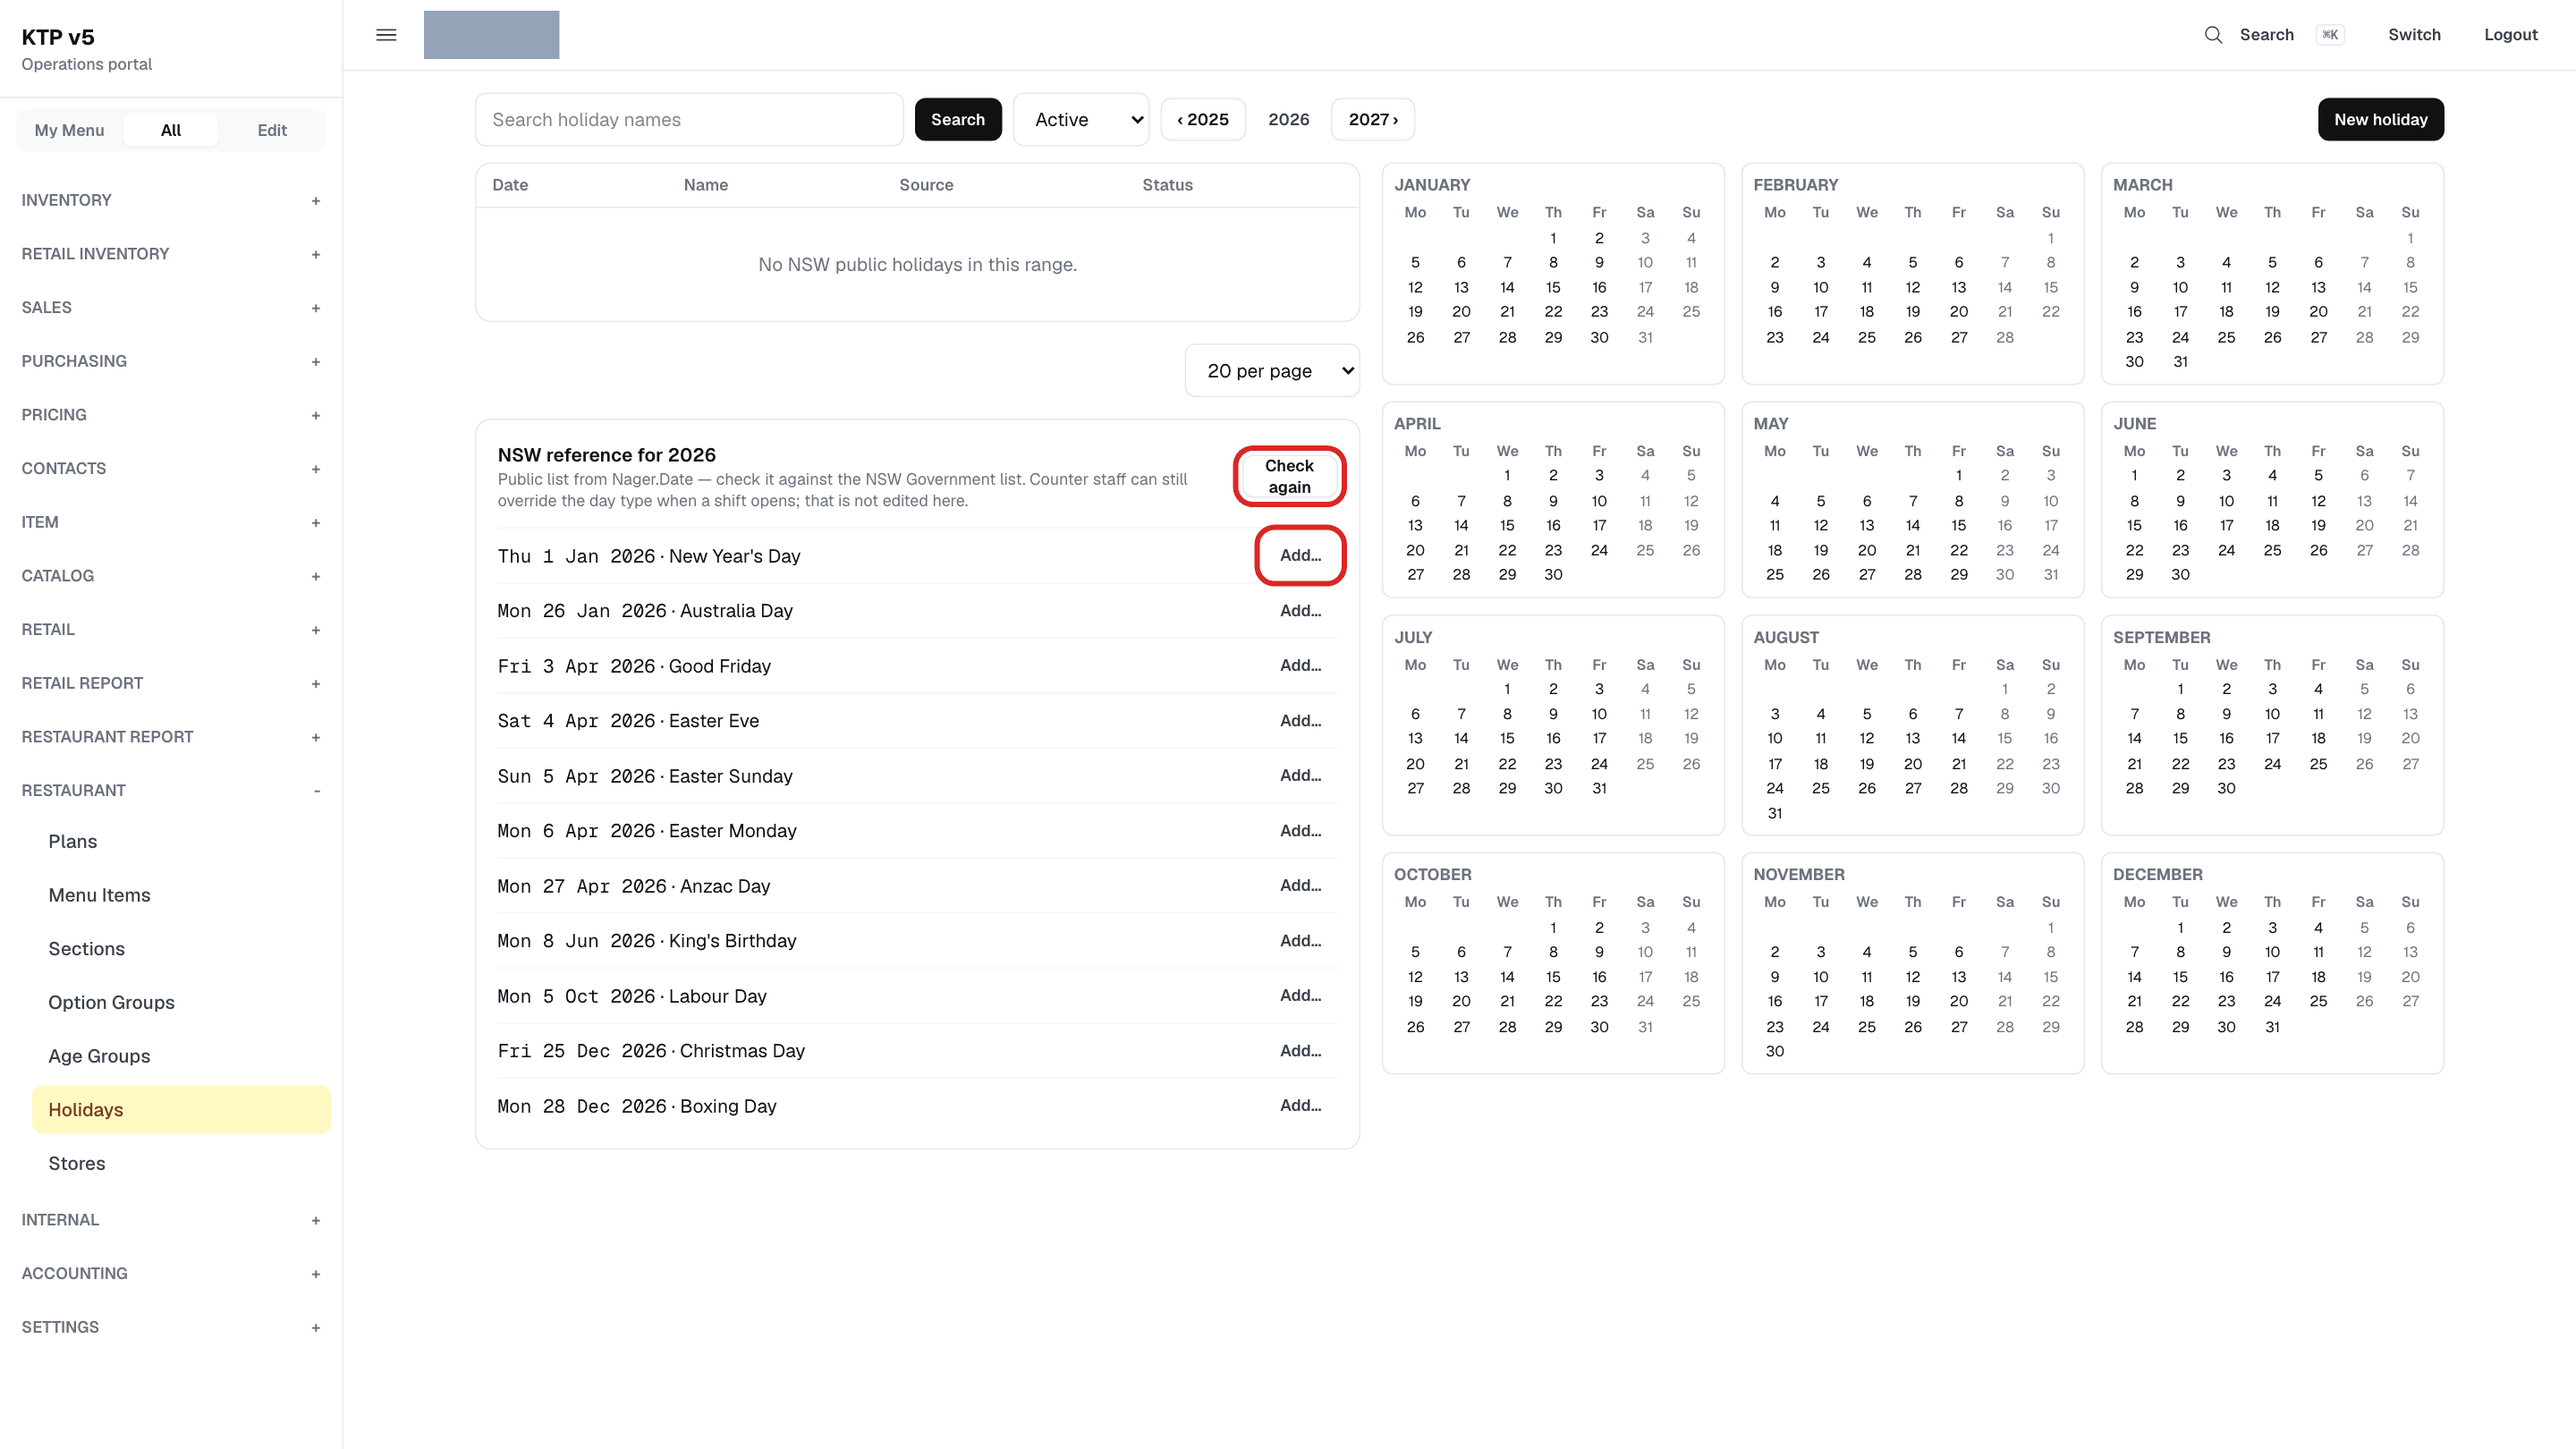Open the Option Groups page
Screen dimensions: 2576x1449
181,1003
